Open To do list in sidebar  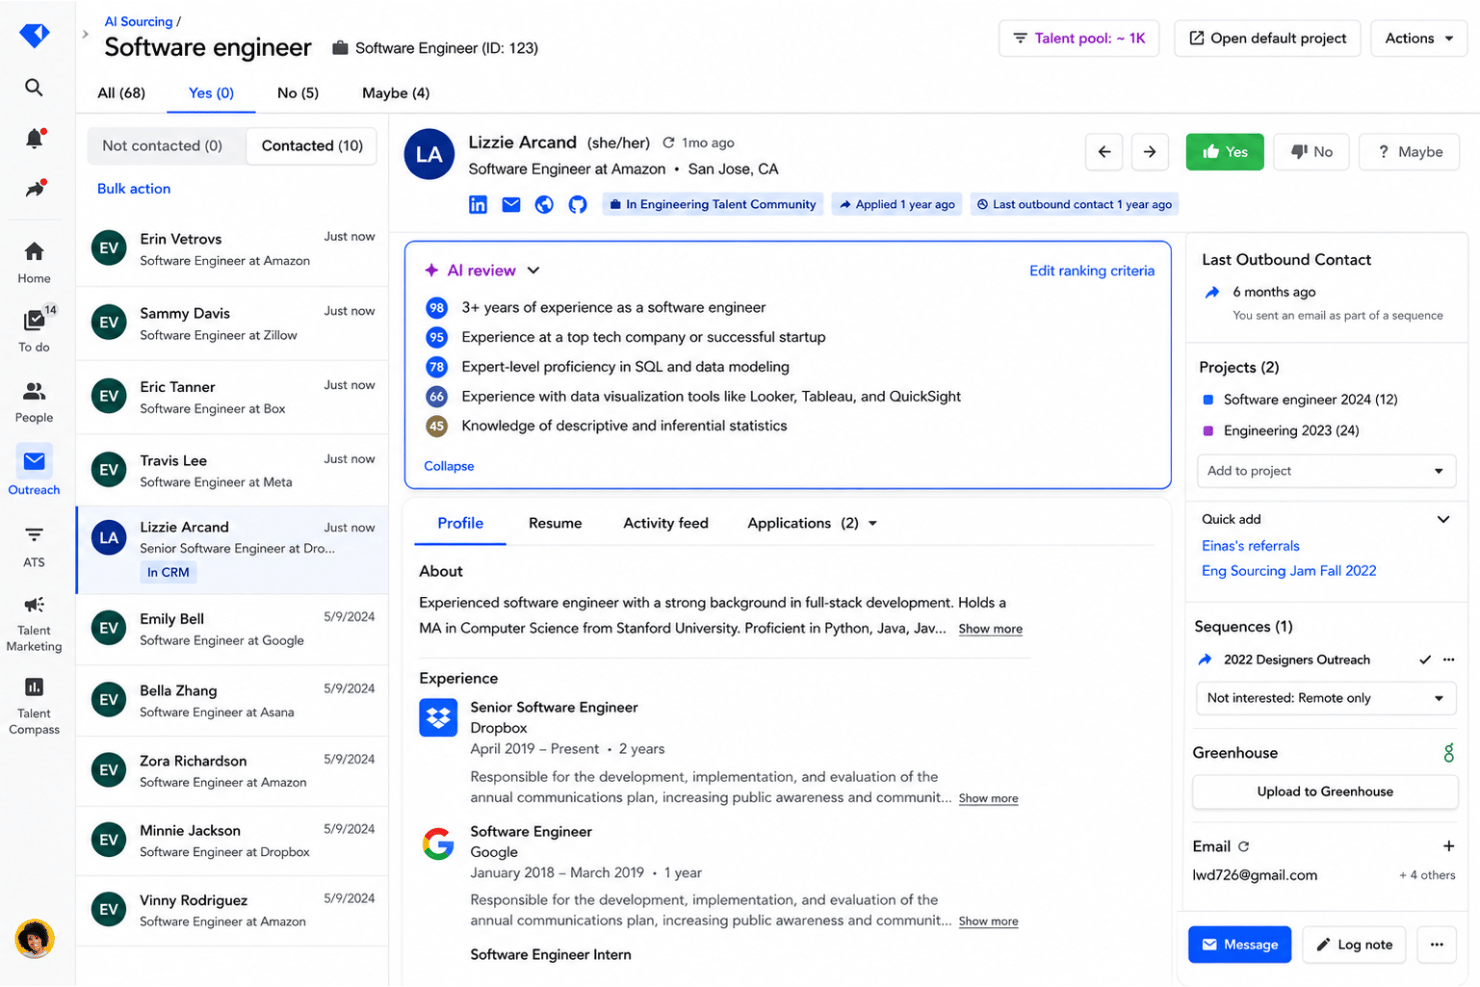coord(34,330)
